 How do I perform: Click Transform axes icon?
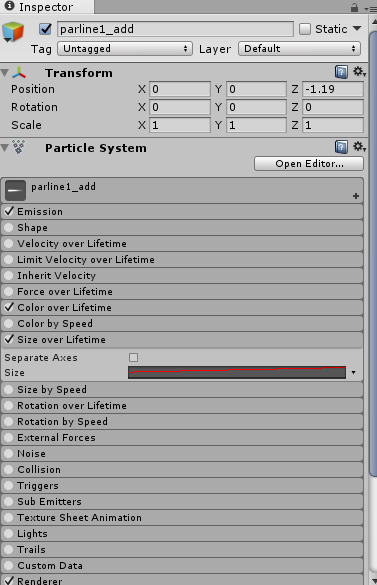click(x=19, y=72)
